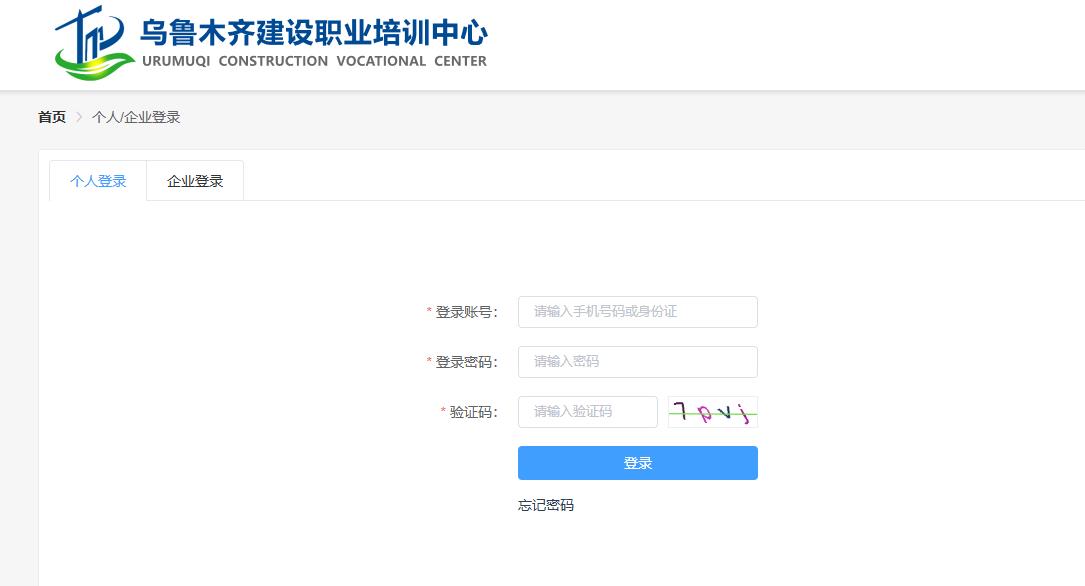Click the breadcrumb arrow separator after 首页
This screenshot has height=586, width=1085.
point(79,117)
